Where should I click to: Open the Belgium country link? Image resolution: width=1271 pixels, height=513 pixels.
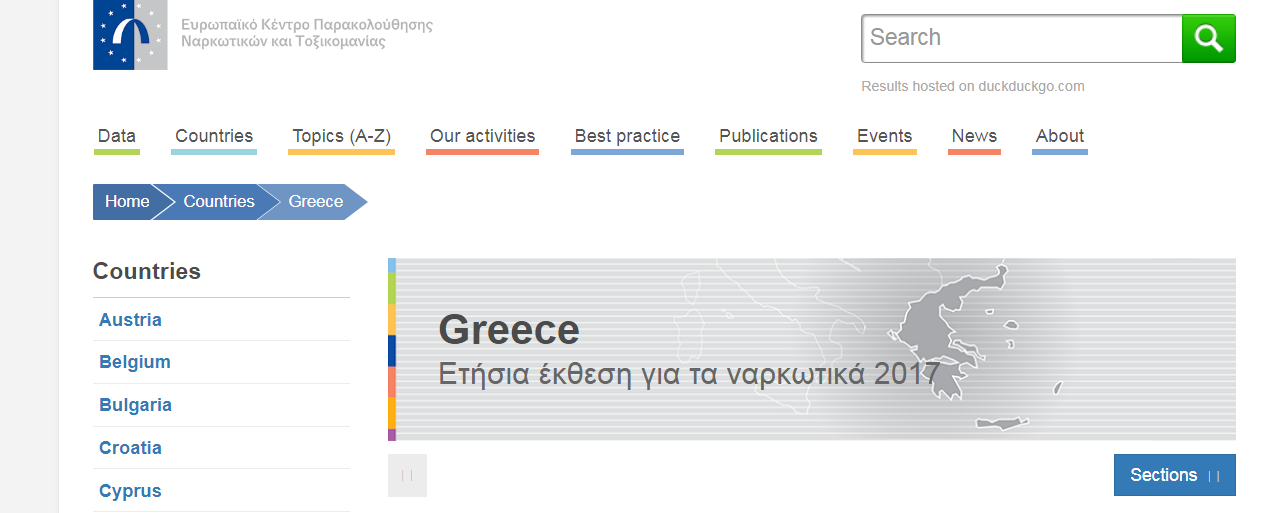pos(135,362)
